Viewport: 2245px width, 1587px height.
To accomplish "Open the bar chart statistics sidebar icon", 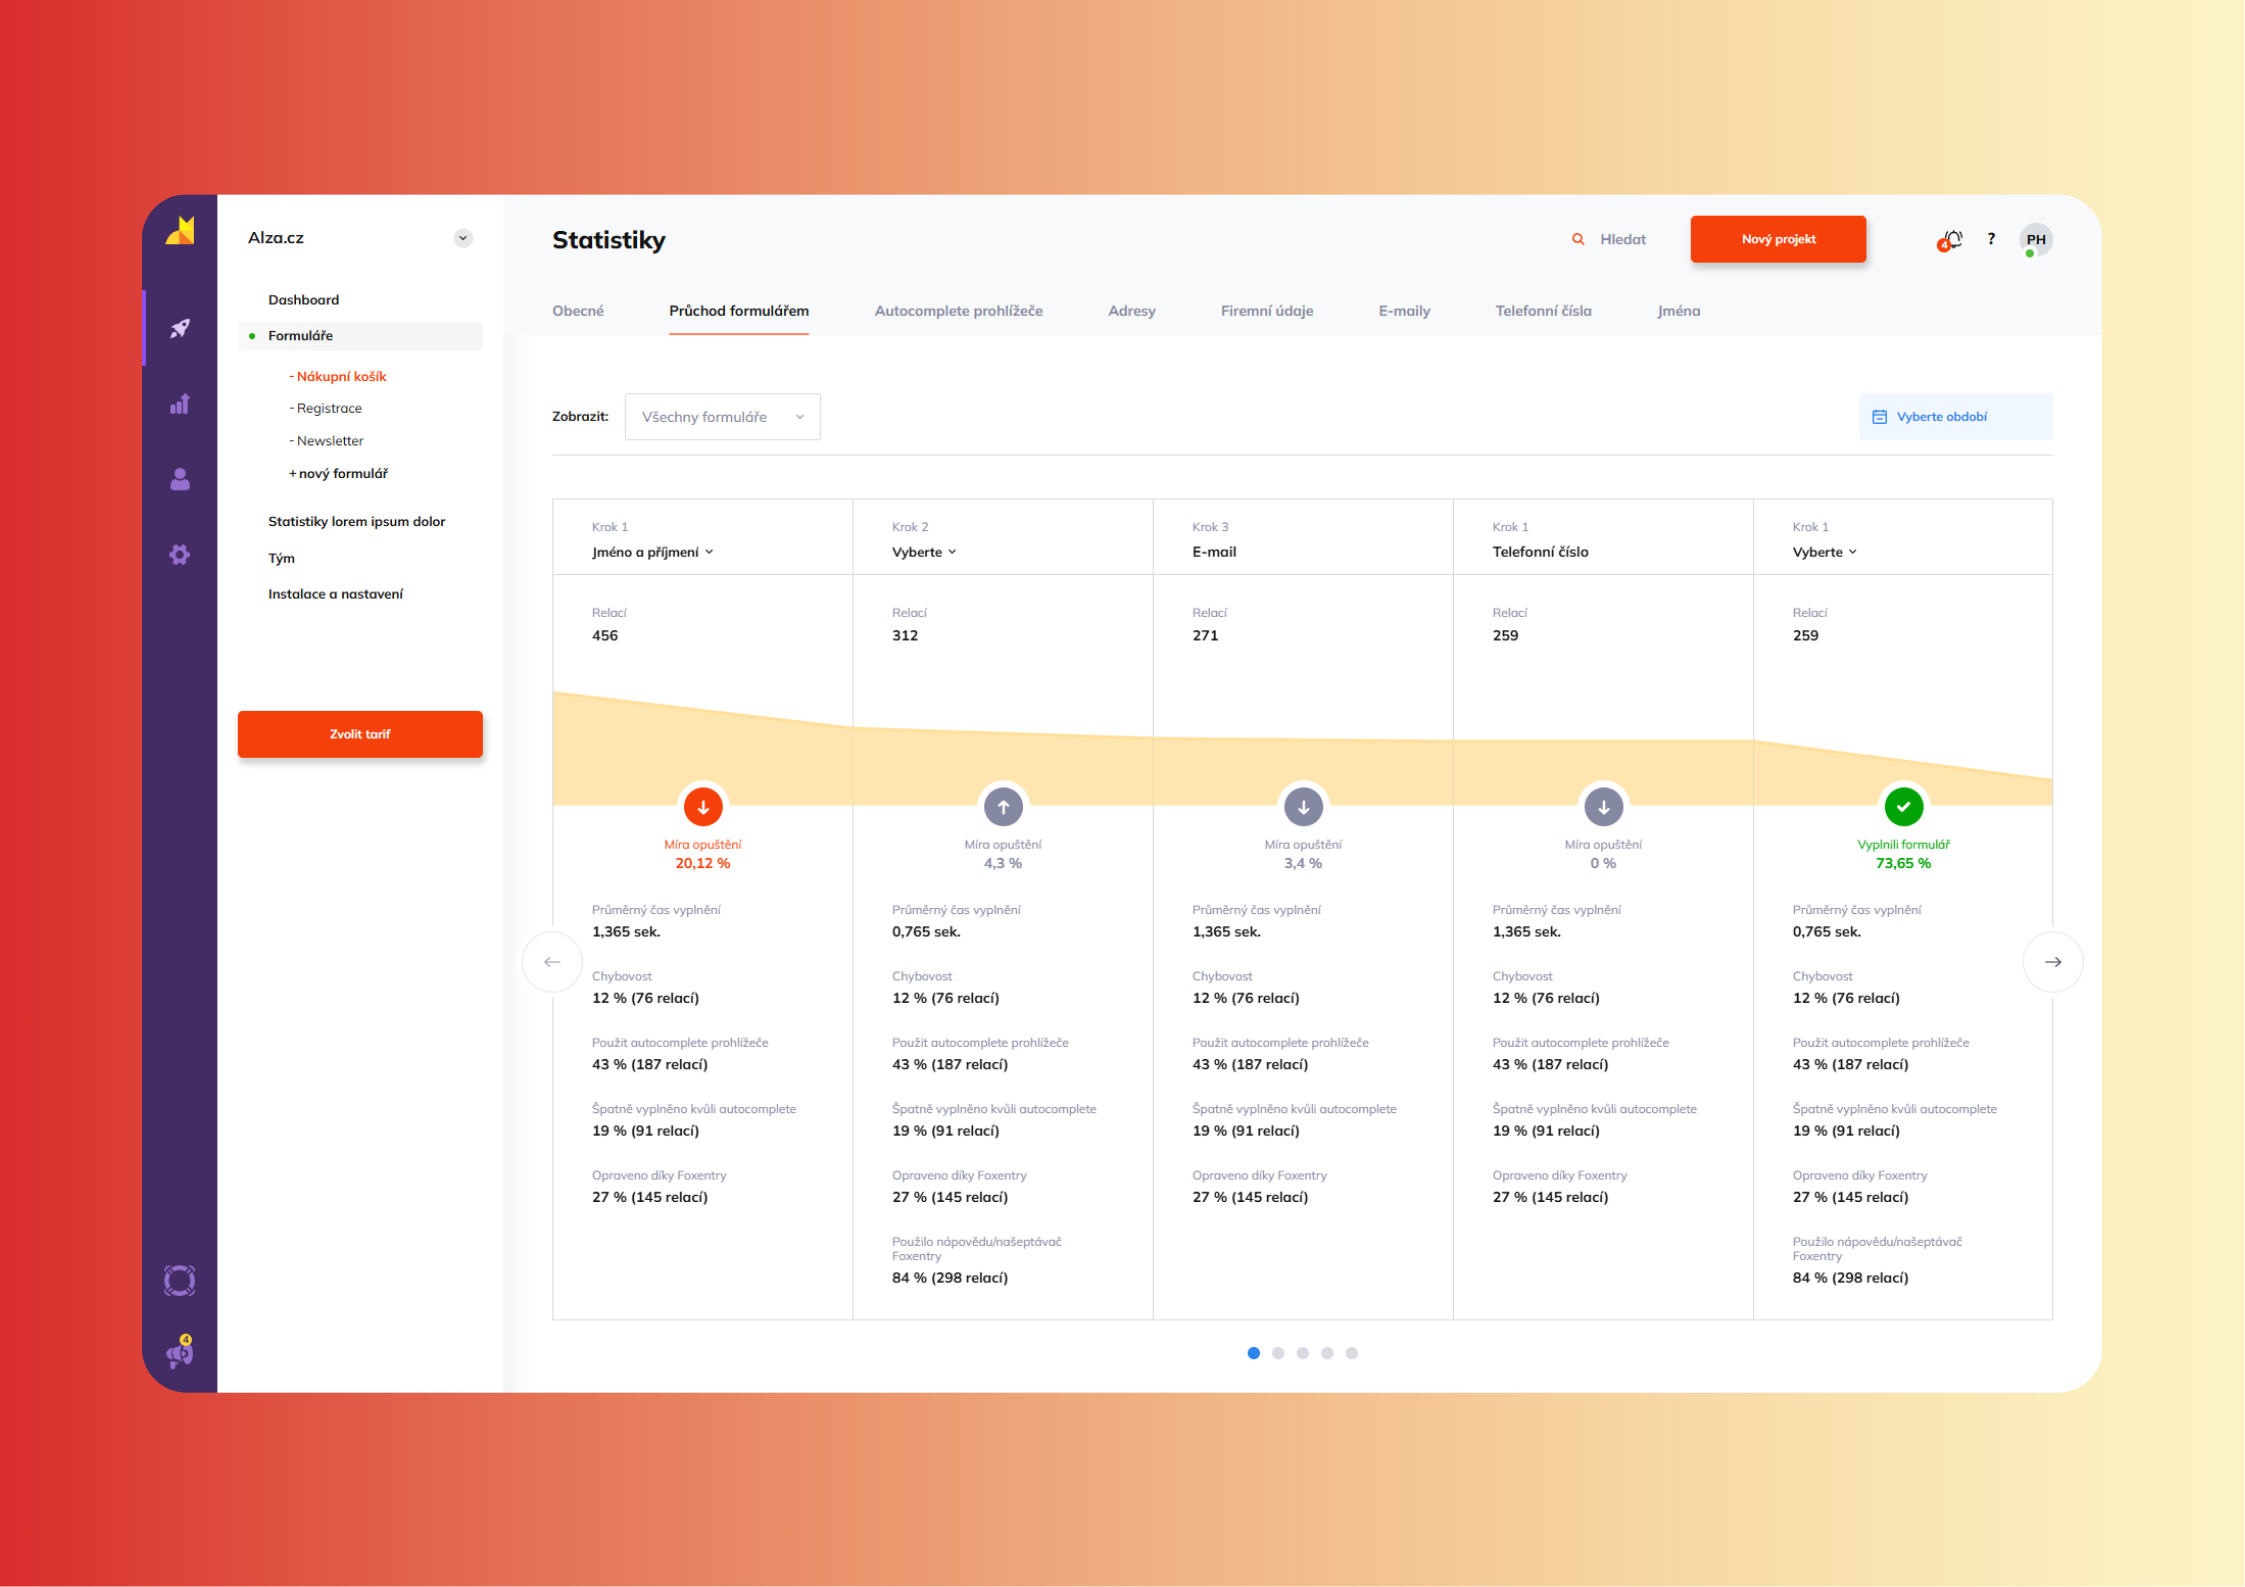I will (180, 404).
